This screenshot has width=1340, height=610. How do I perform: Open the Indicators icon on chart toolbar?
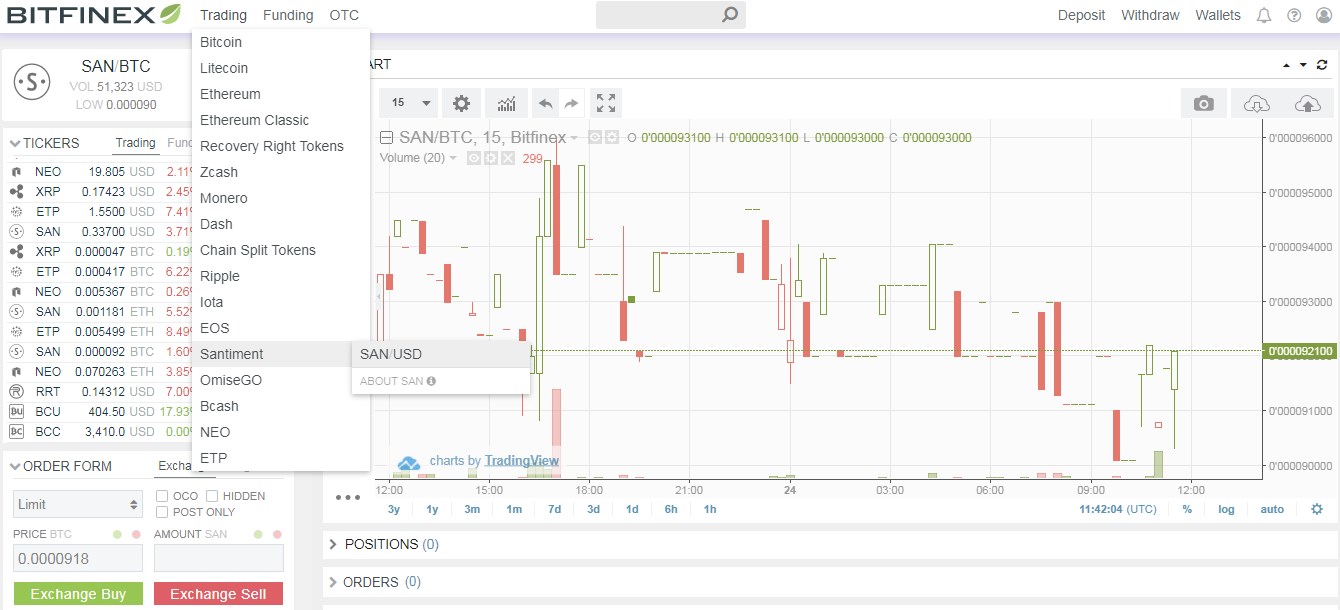[x=507, y=103]
